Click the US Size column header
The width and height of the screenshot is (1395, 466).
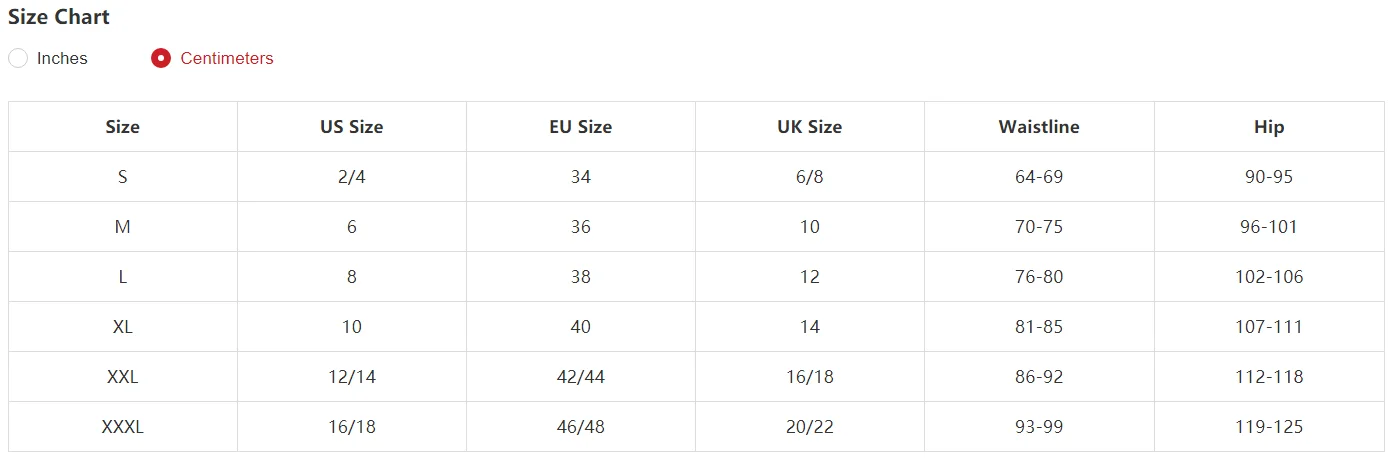[x=351, y=127]
